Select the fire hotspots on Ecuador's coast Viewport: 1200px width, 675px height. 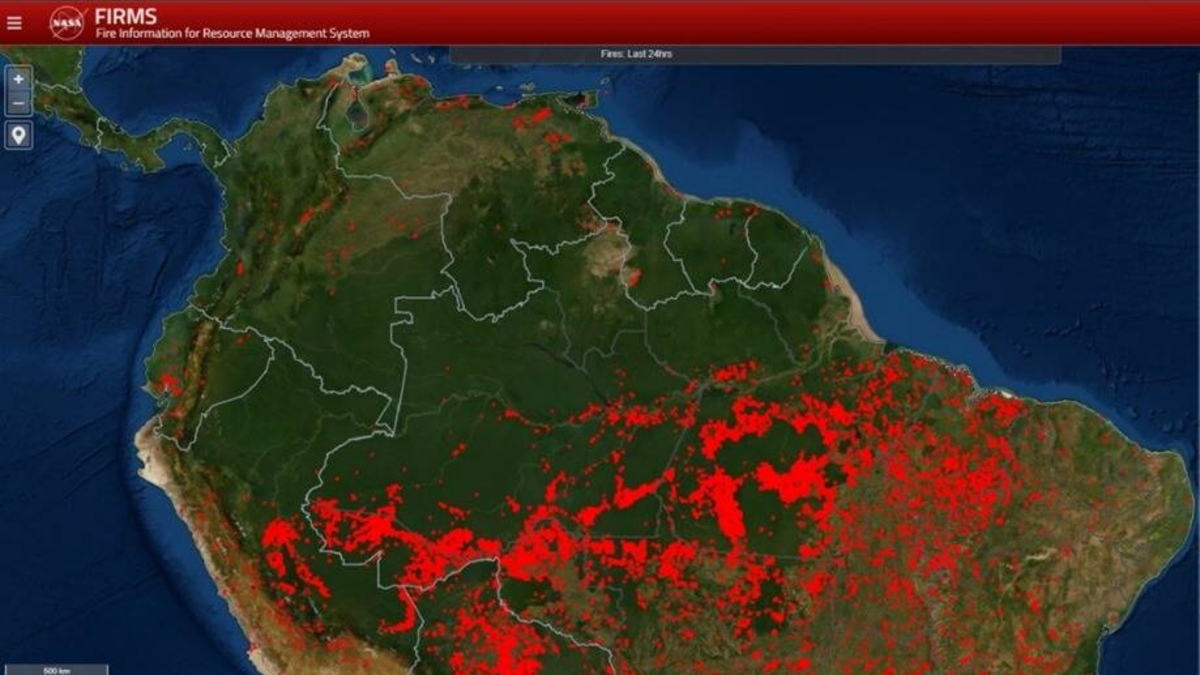tap(168, 383)
